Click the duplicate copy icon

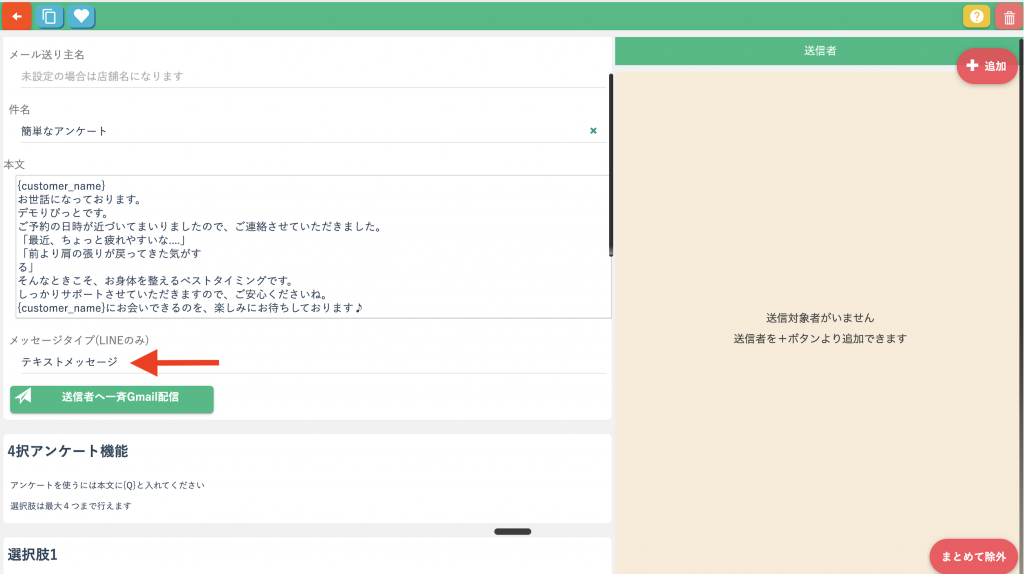point(48,16)
